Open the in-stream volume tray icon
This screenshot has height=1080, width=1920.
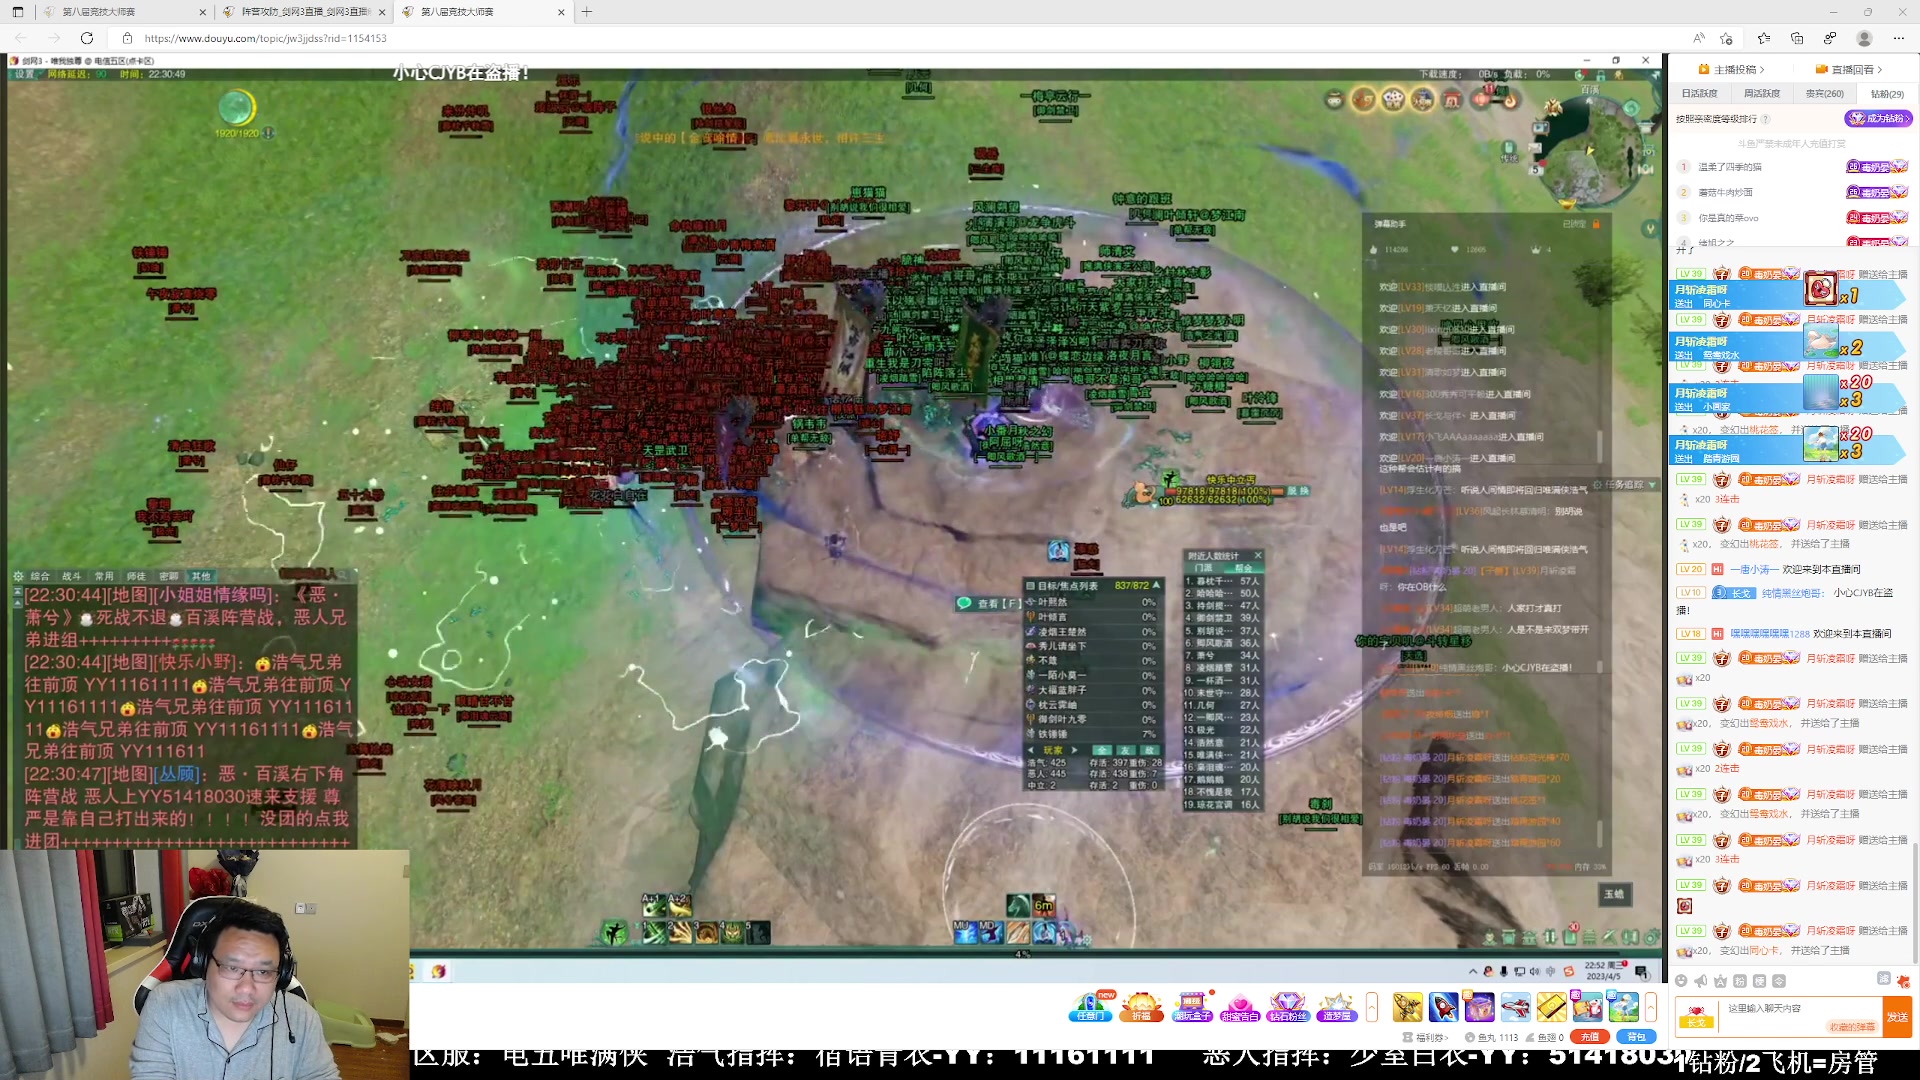pos(1535,971)
